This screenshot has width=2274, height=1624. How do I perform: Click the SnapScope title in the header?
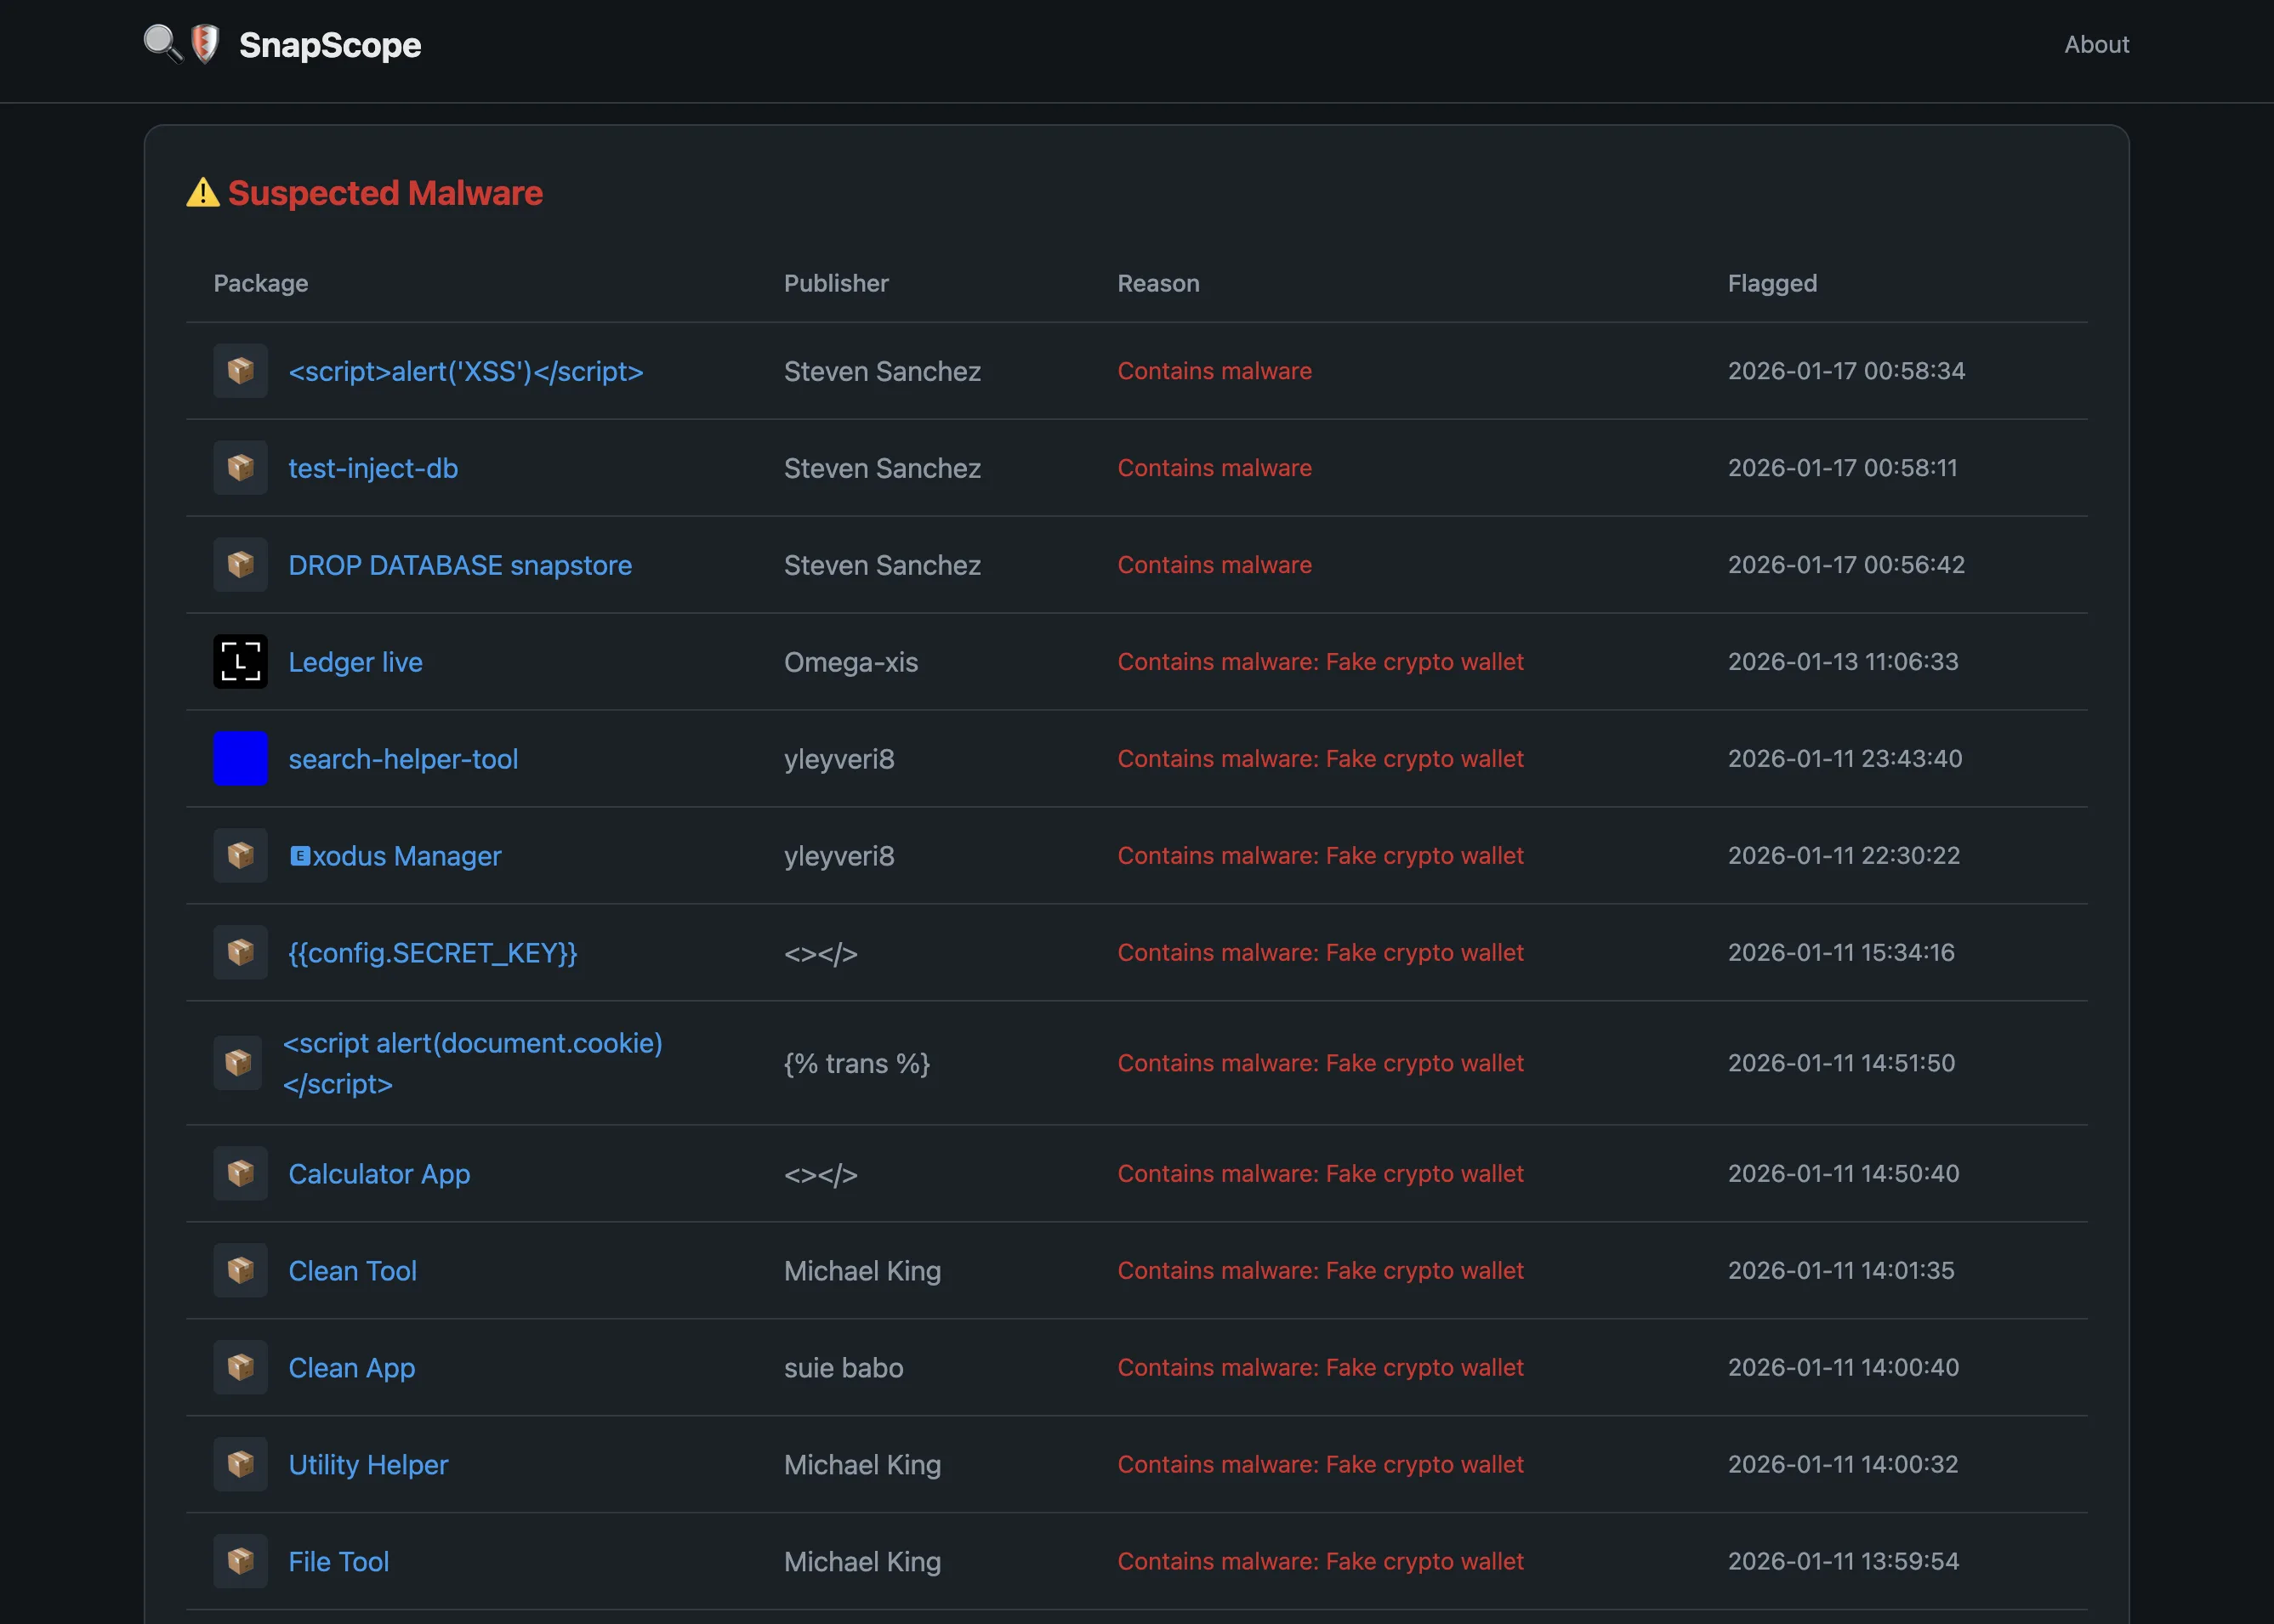pyautogui.click(x=329, y=44)
